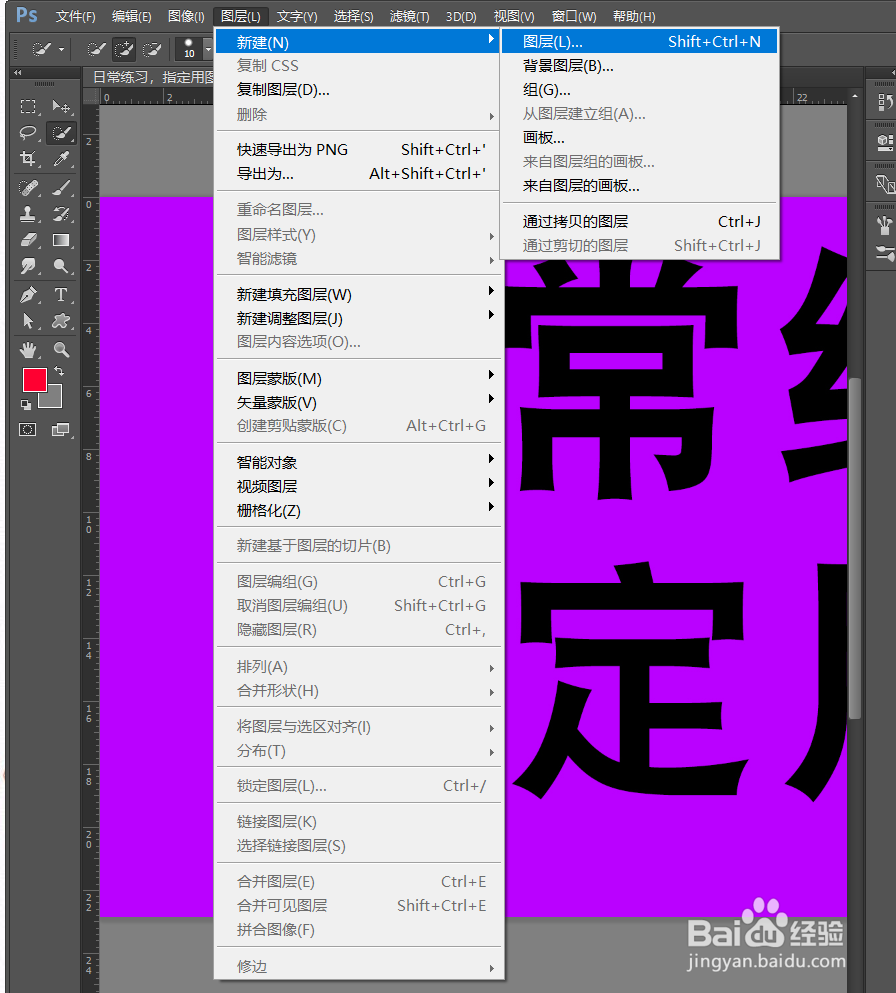Select the Spot Healing Brush tool
Screen dimensions: 896x993
point(27,187)
